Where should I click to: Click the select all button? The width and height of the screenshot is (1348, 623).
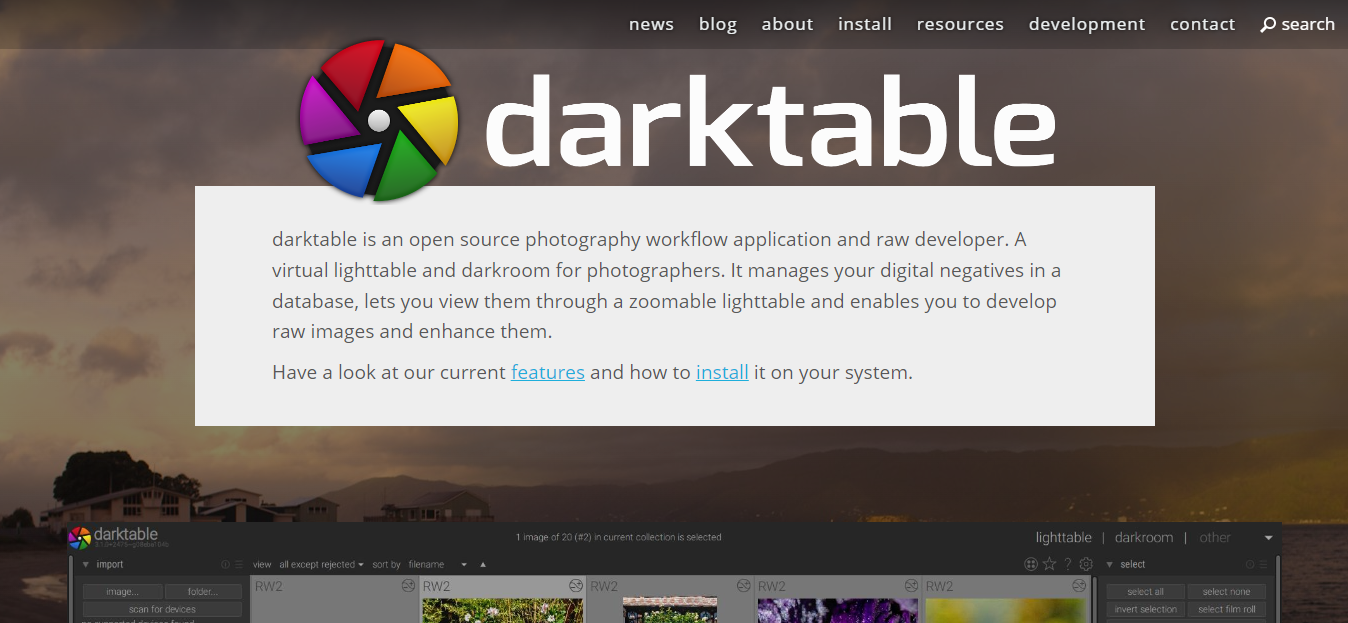point(1146,592)
